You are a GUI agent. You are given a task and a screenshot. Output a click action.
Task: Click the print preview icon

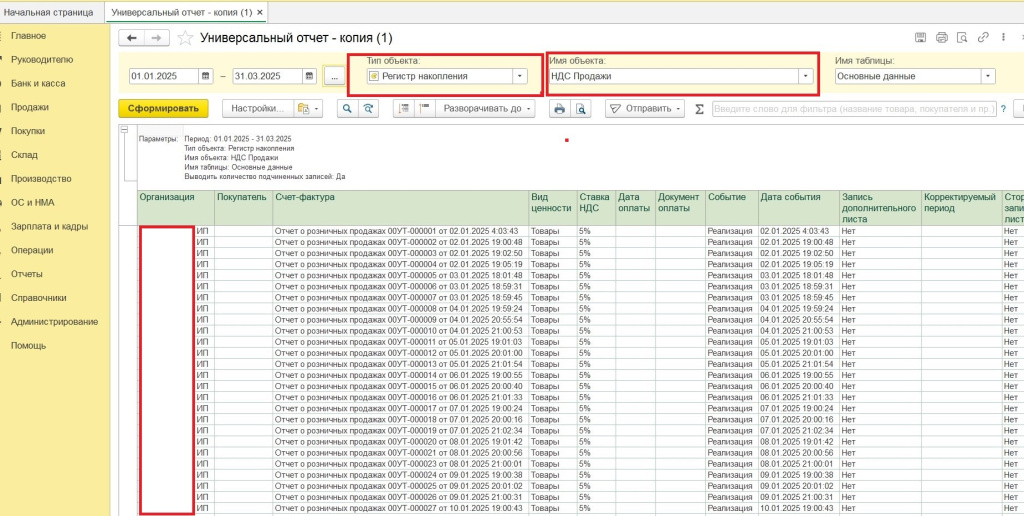pyautogui.click(x=579, y=108)
